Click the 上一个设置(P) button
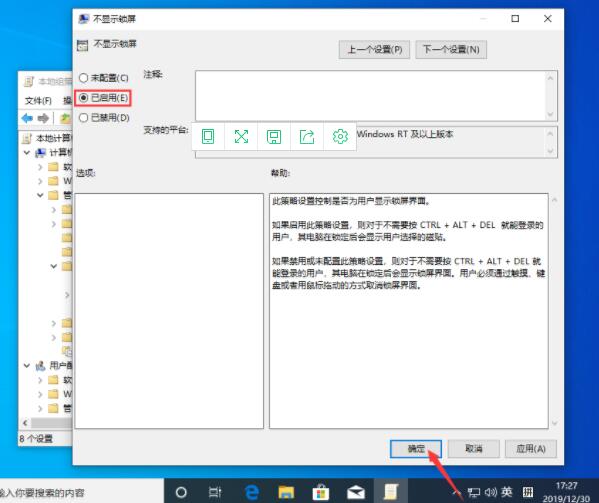 tap(374, 50)
